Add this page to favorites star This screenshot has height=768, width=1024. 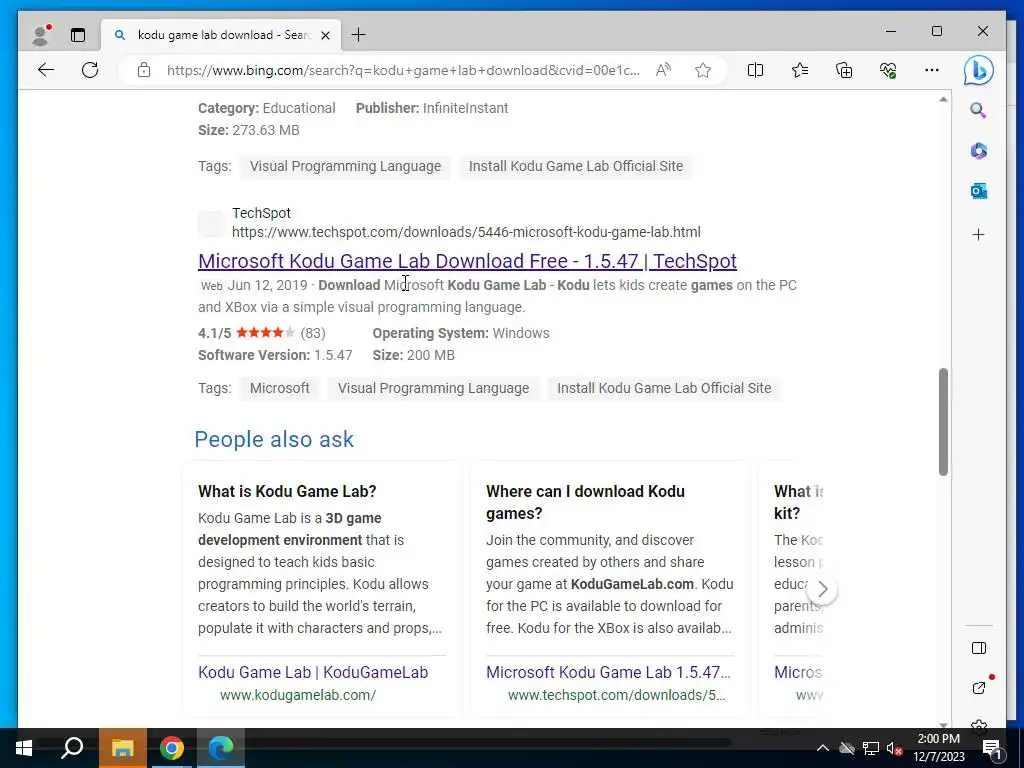tap(703, 70)
